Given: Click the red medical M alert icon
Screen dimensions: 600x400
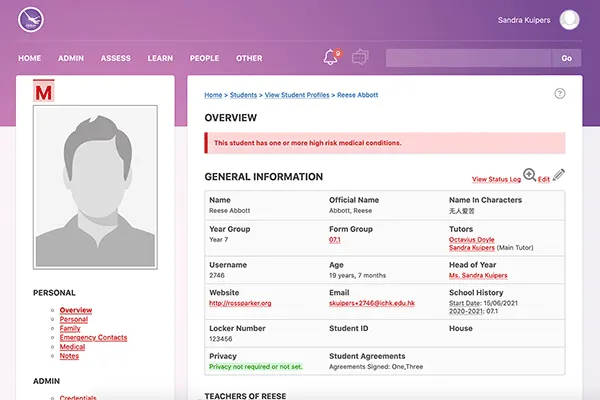Looking at the screenshot, I should [43, 93].
